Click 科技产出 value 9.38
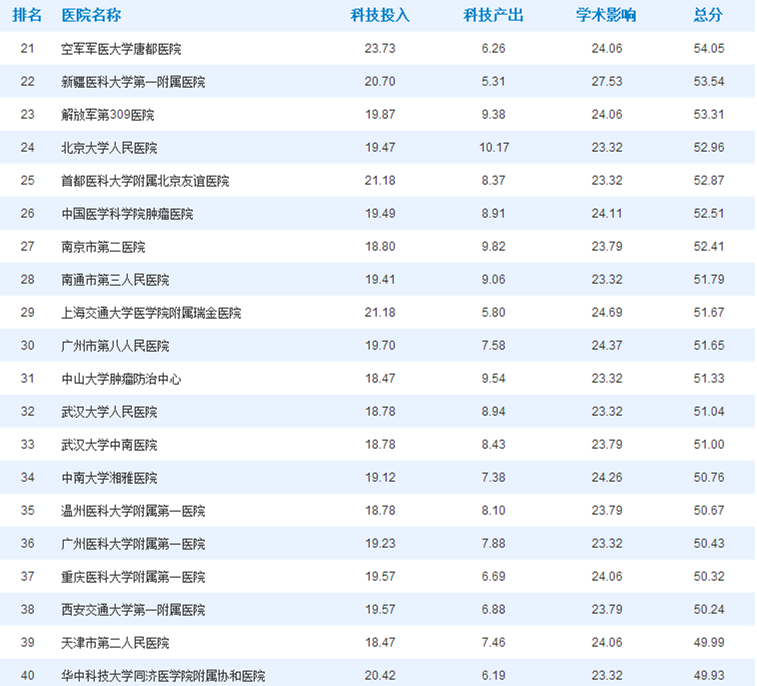Image resolution: width=757 pixels, height=686 pixels. pyautogui.click(x=493, y=114)
